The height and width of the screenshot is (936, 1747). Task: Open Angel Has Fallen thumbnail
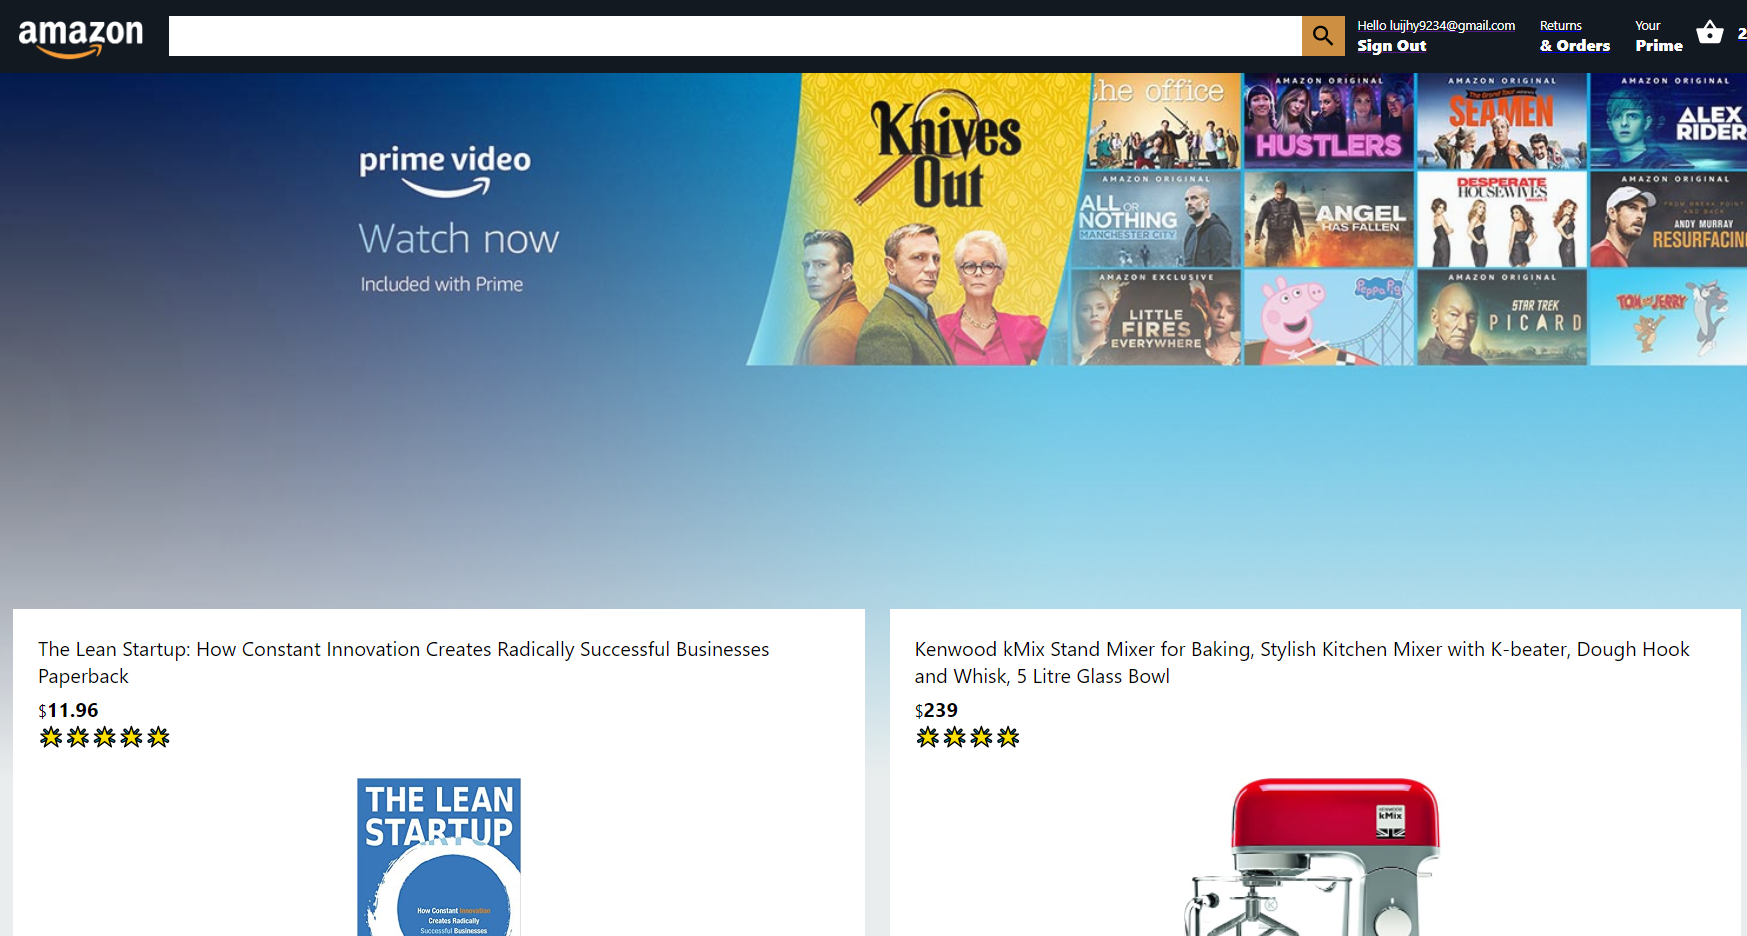(x=1329, y=219)
